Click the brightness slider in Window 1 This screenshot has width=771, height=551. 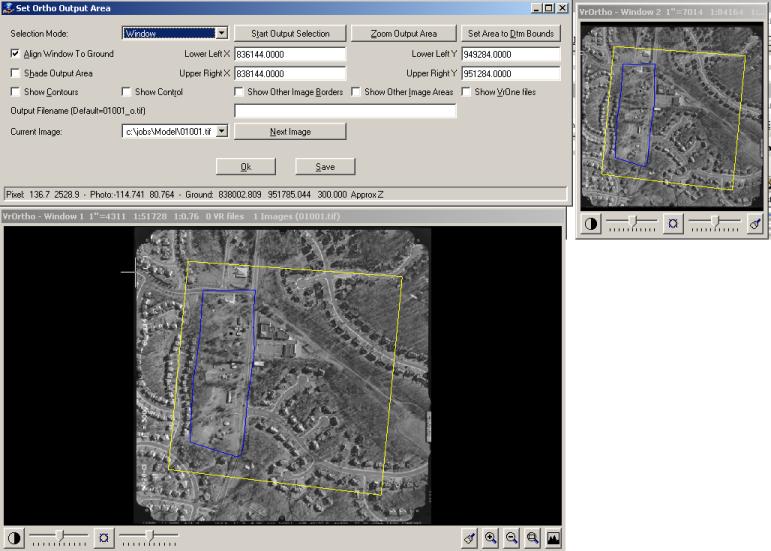click(x=149, y=537)
